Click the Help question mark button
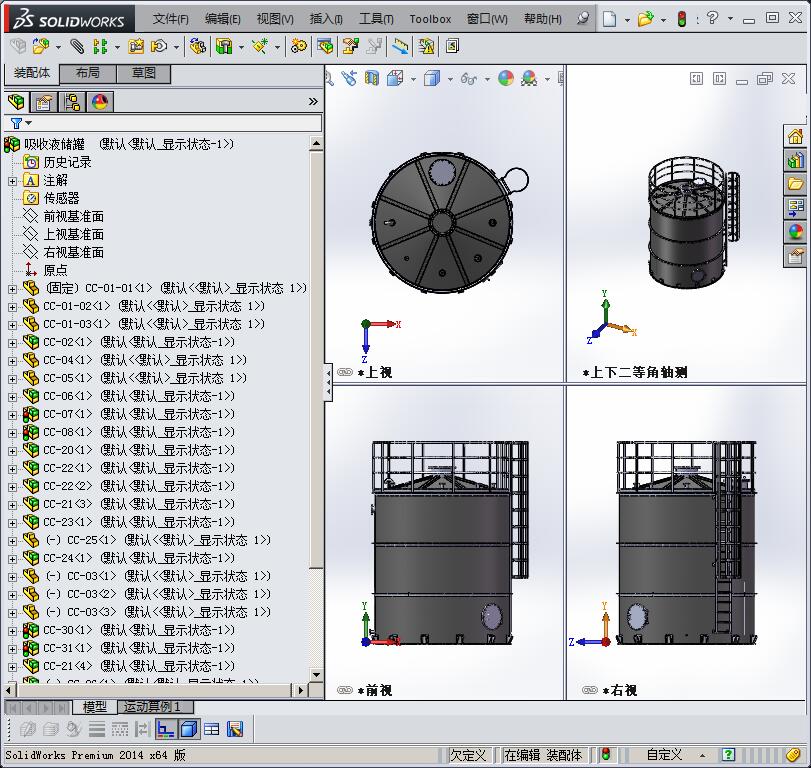Viewport: 811px width, 768px height. pos(712,18)
